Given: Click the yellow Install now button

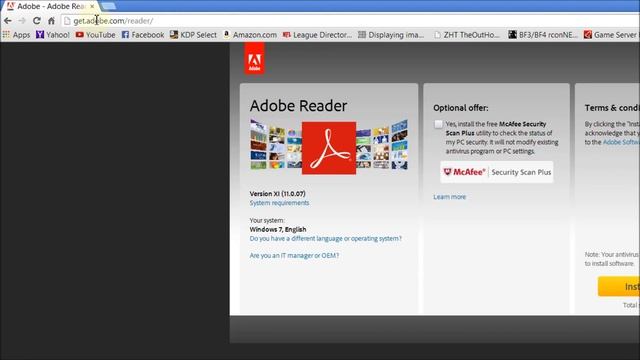Looking at the screenshot, I should tap(619, 286).
